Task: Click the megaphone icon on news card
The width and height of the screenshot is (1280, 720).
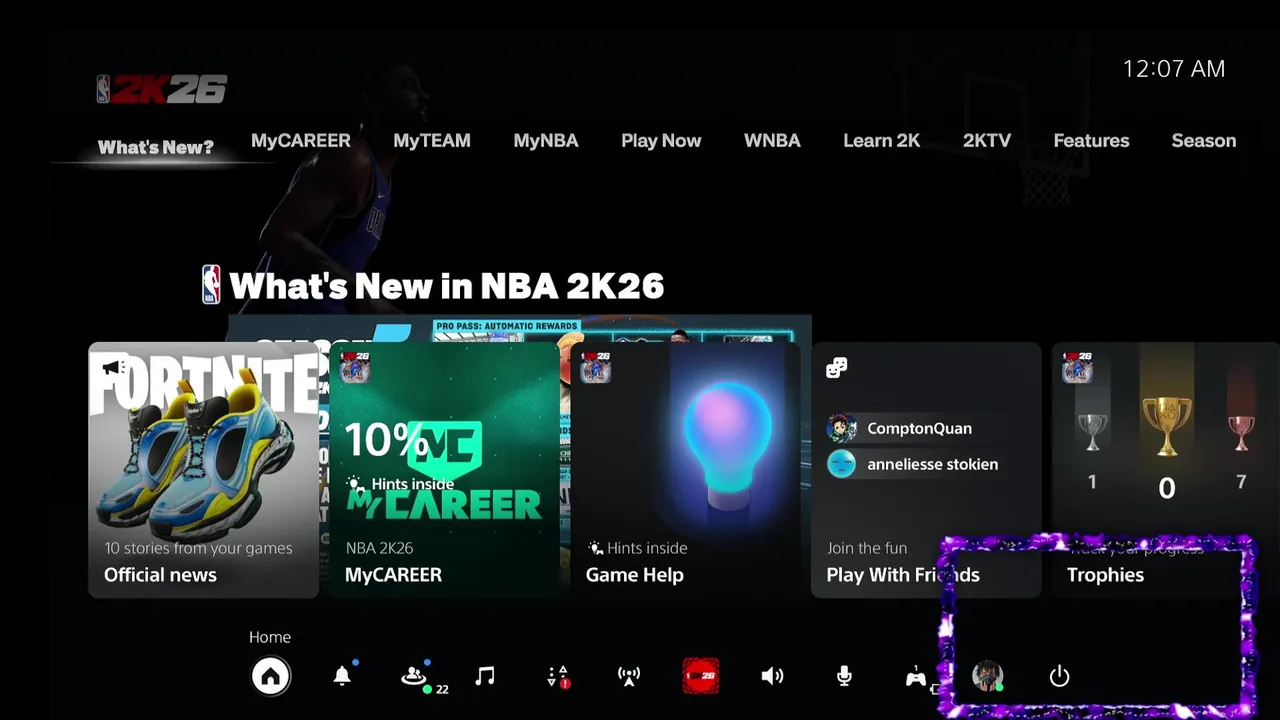Action: 115,368
